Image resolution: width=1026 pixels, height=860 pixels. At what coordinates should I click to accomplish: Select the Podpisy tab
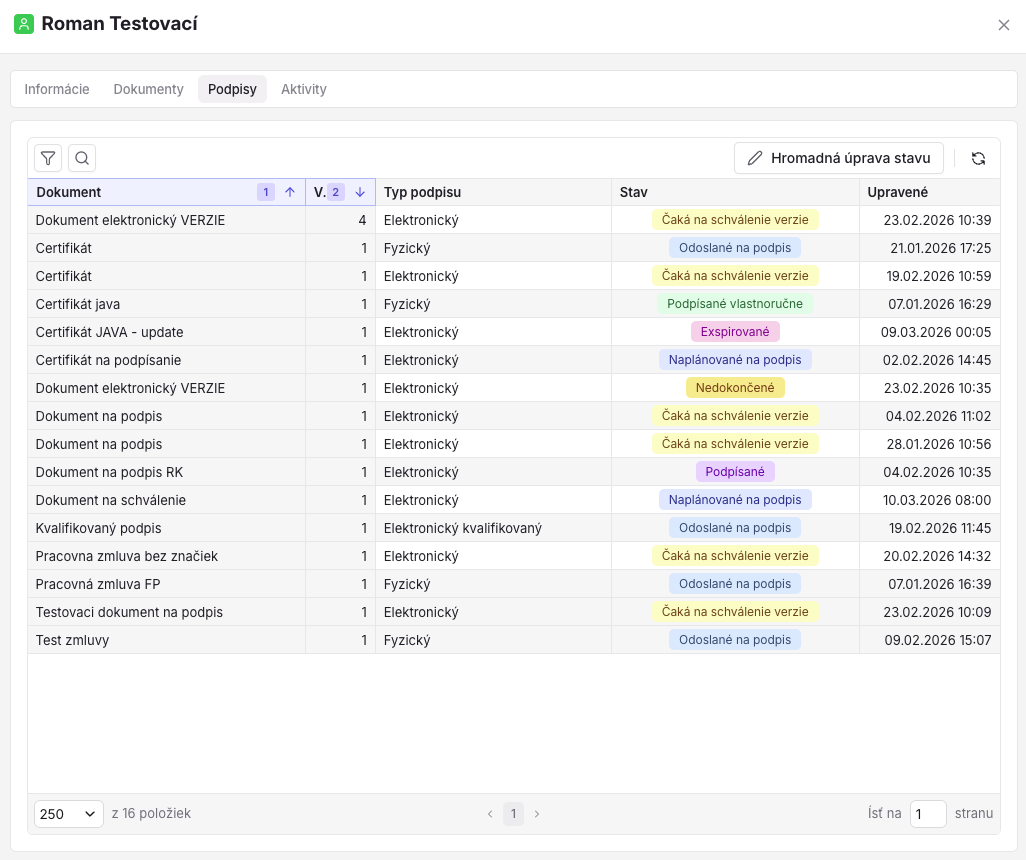click(232, 89)
